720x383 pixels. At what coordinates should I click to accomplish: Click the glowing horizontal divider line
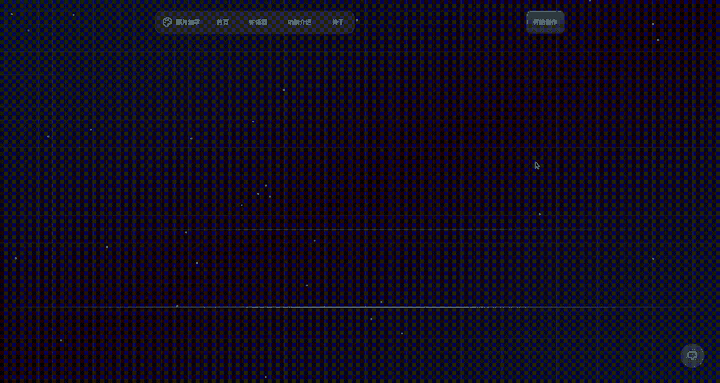(360, 307)
